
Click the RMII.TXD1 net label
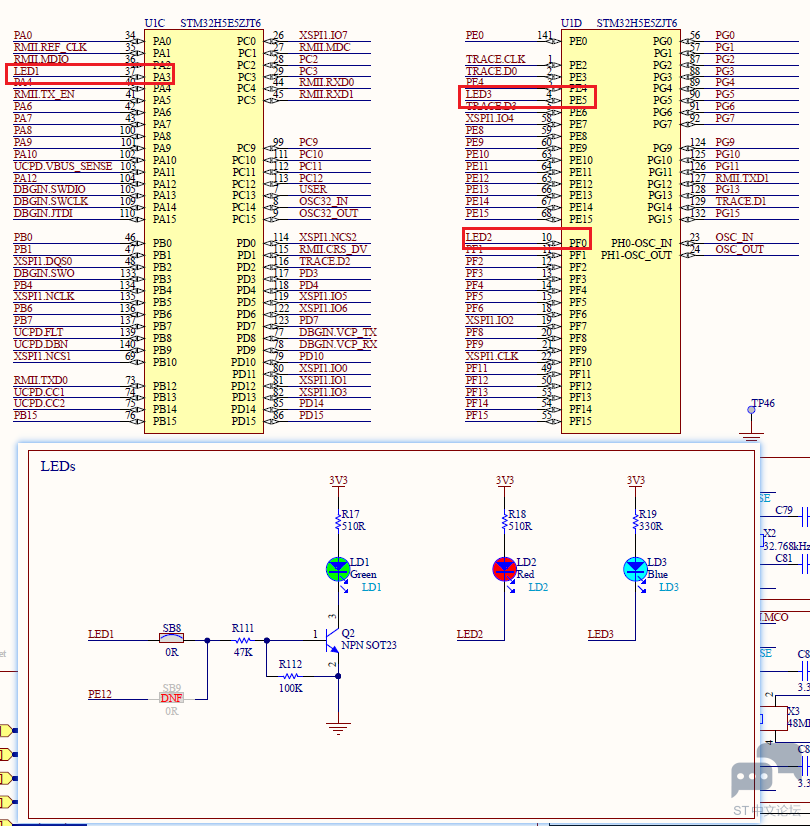tap(742, 178)
